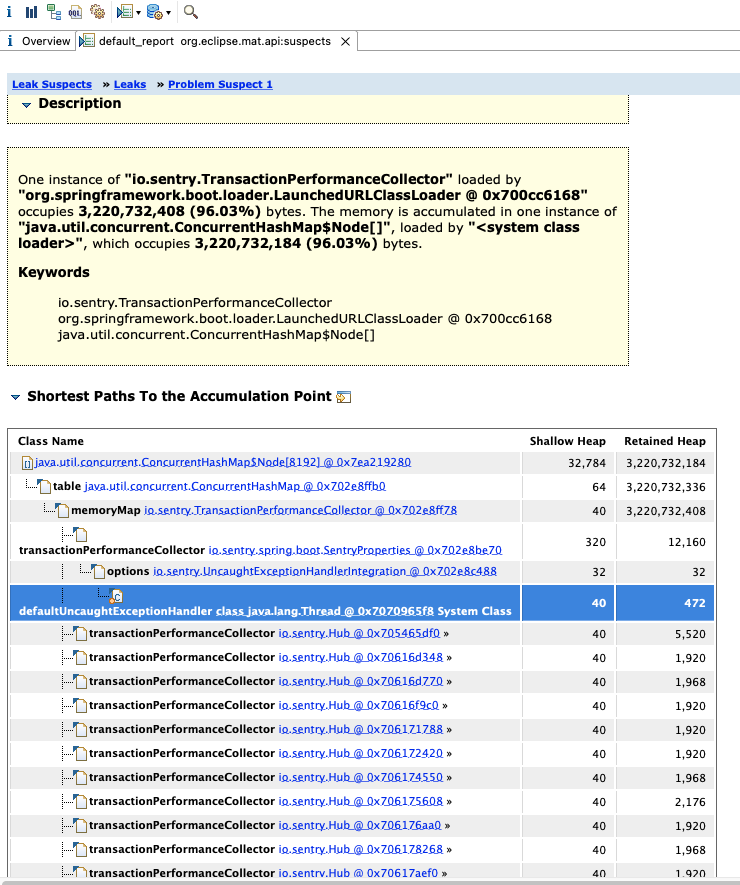Open the Overview info toolbar icon
Screen dimensions: 740x885
point(9,12)
